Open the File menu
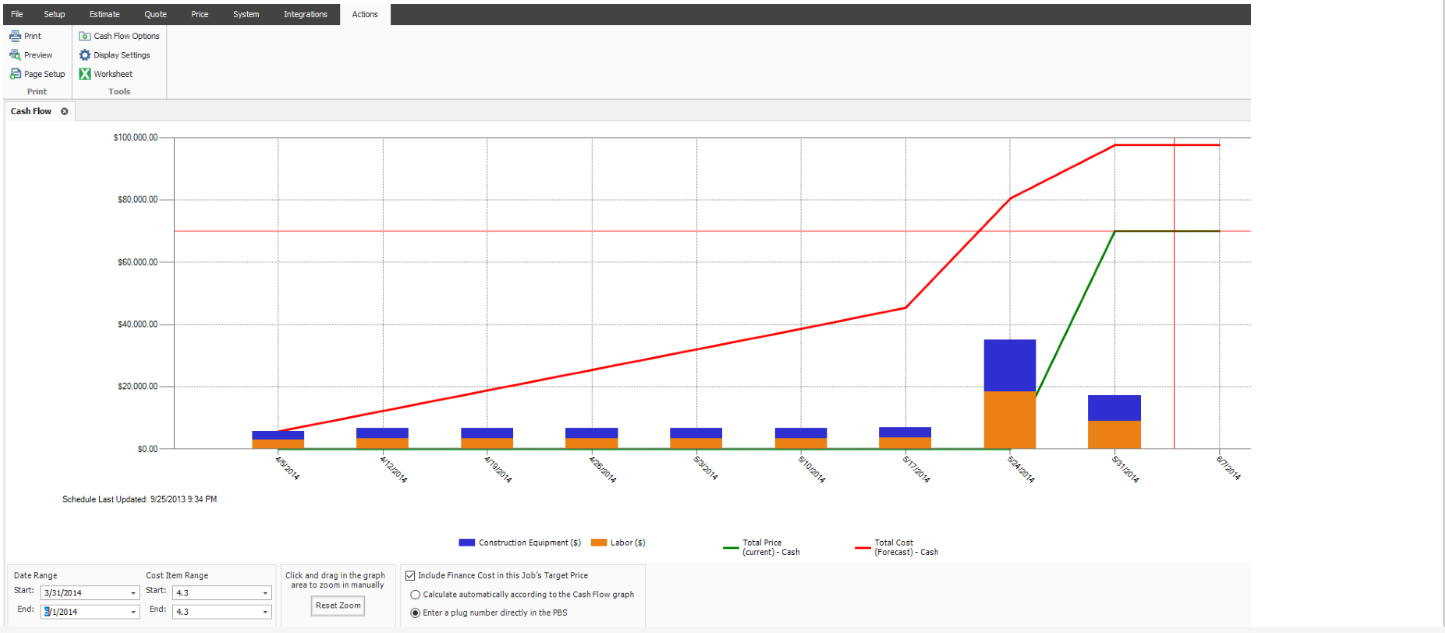1445x633 pixels. (x=17, y=14)
